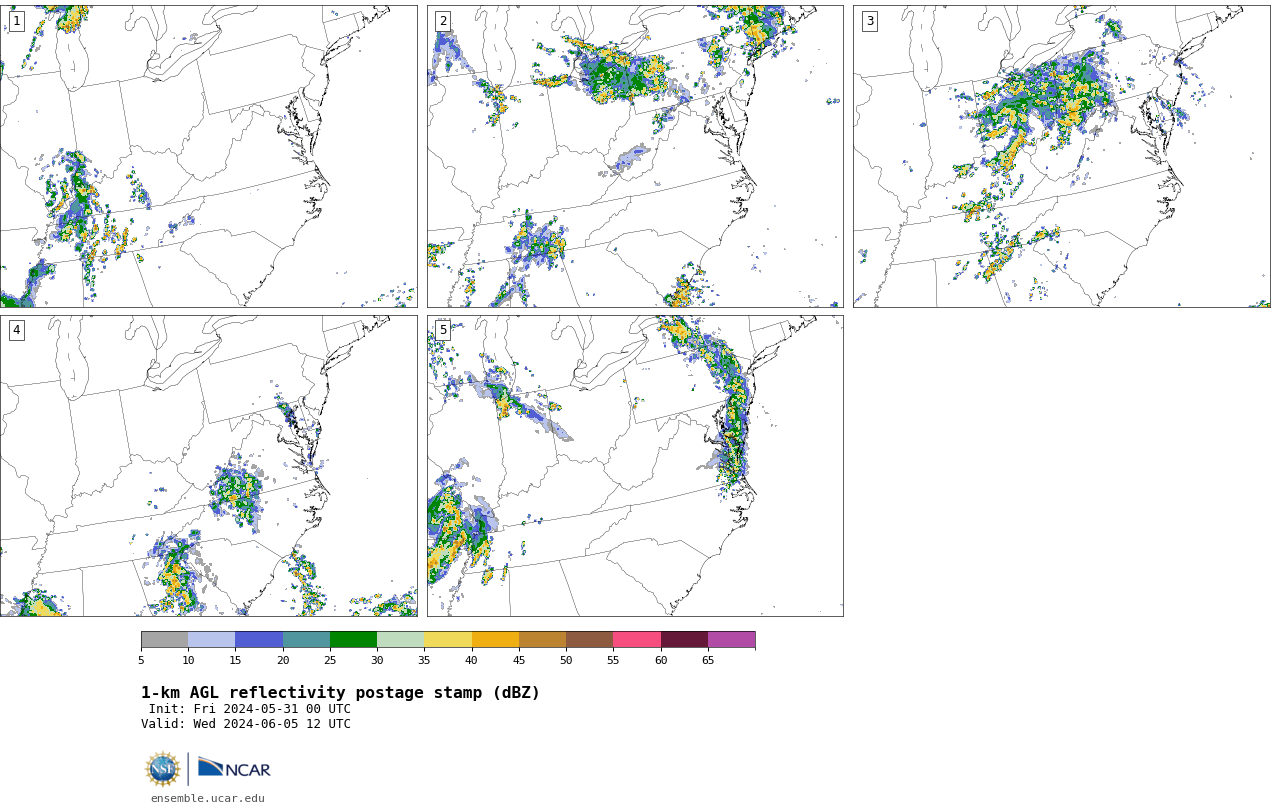Open ensemble member 3 reflectivity map

pos(1061,156)
